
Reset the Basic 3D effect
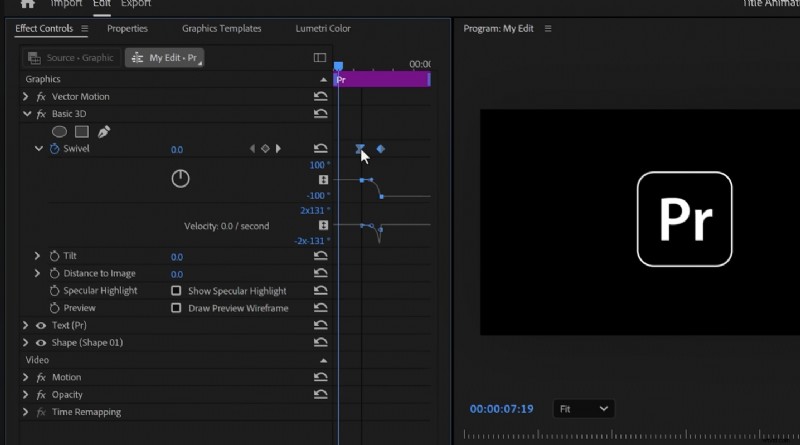320,113
